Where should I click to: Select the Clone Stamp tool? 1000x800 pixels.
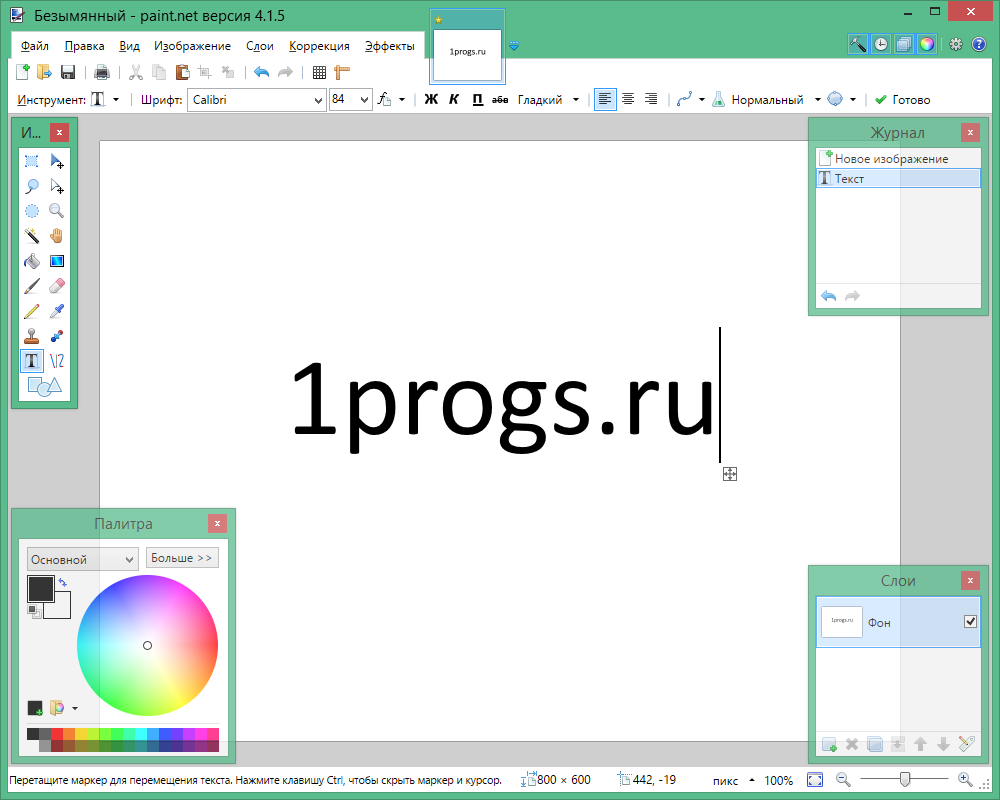[x=31, y=335]
